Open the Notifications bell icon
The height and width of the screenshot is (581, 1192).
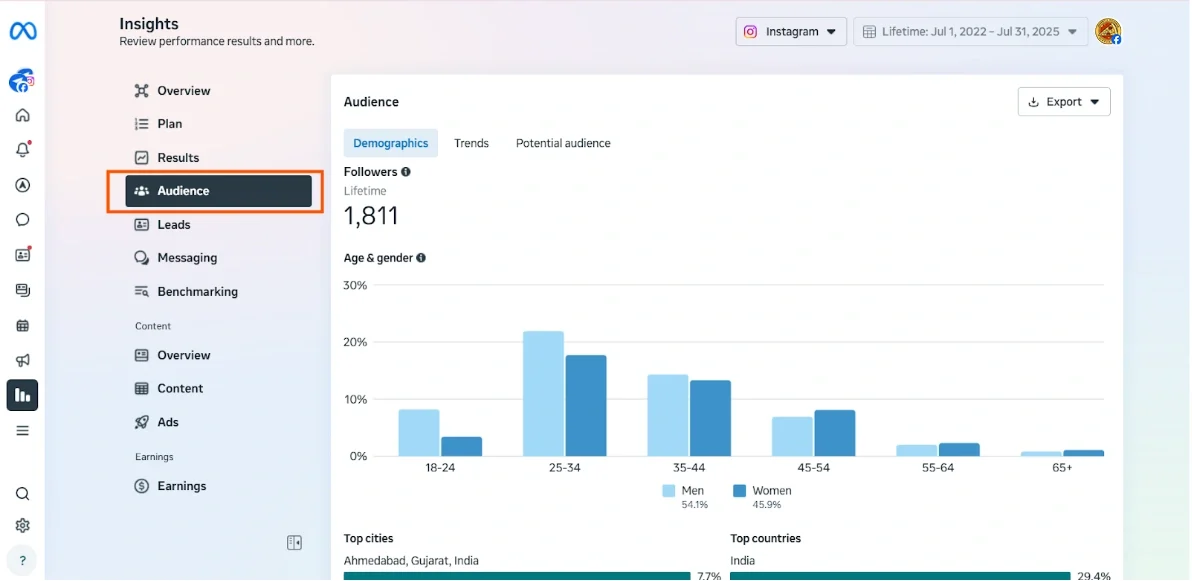(x=22, y=150)
